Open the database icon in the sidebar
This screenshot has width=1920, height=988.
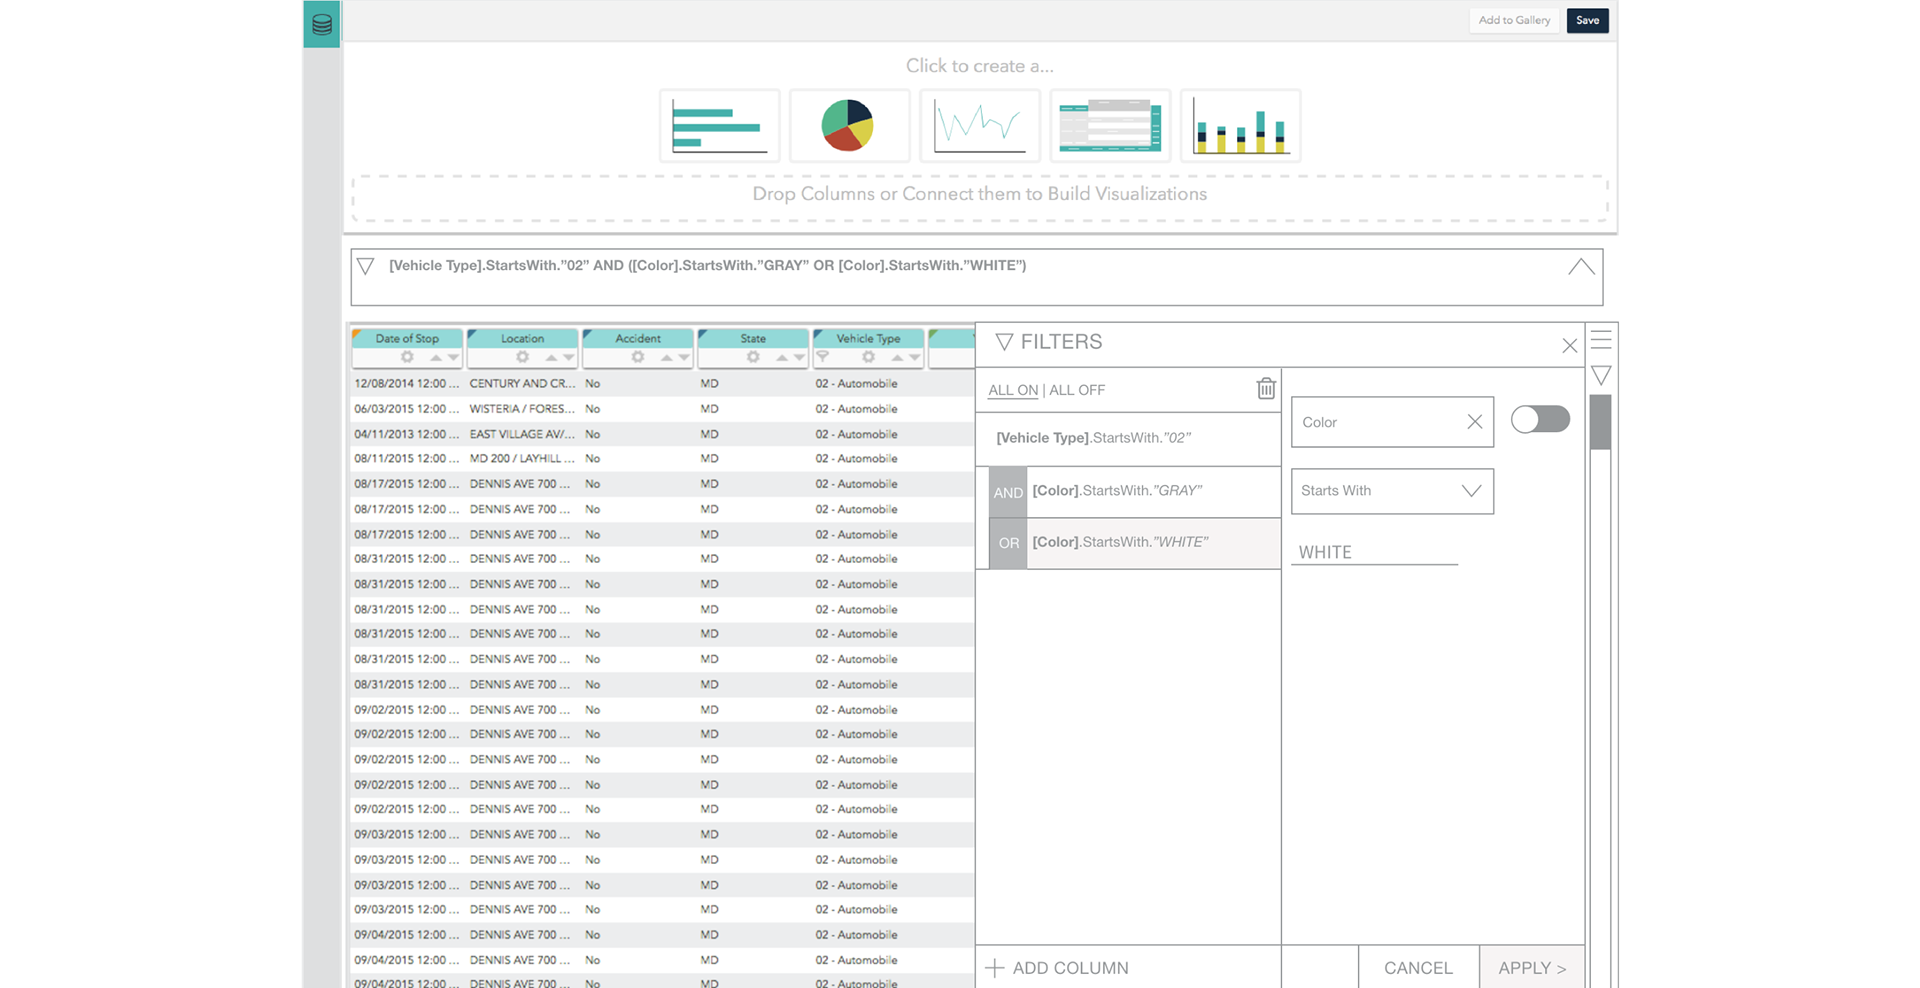[321, 24]
